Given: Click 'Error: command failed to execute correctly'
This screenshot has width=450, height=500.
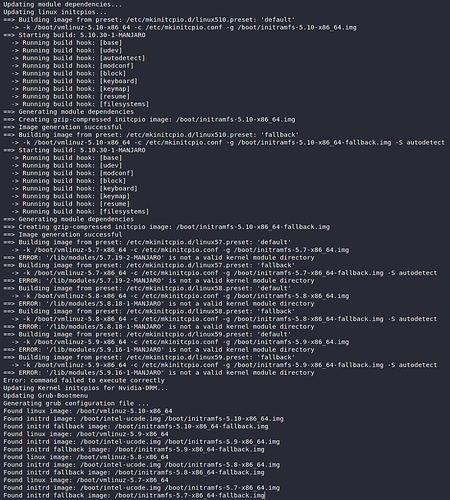Looking at the screenshot, I should click(84, 380).
